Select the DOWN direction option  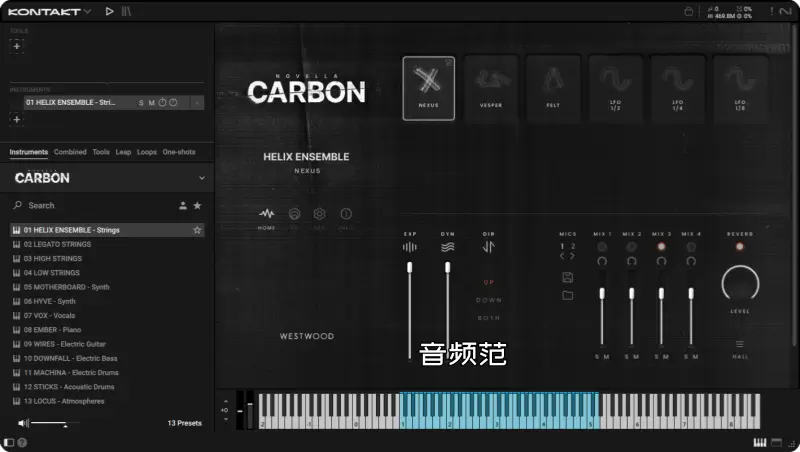click(x=489, y=300)
